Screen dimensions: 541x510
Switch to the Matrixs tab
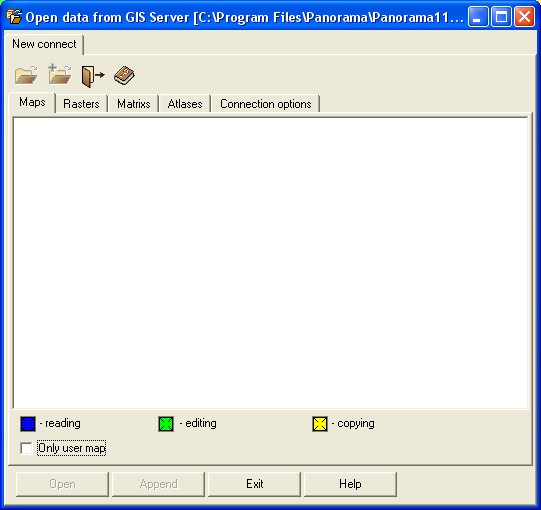134,104
